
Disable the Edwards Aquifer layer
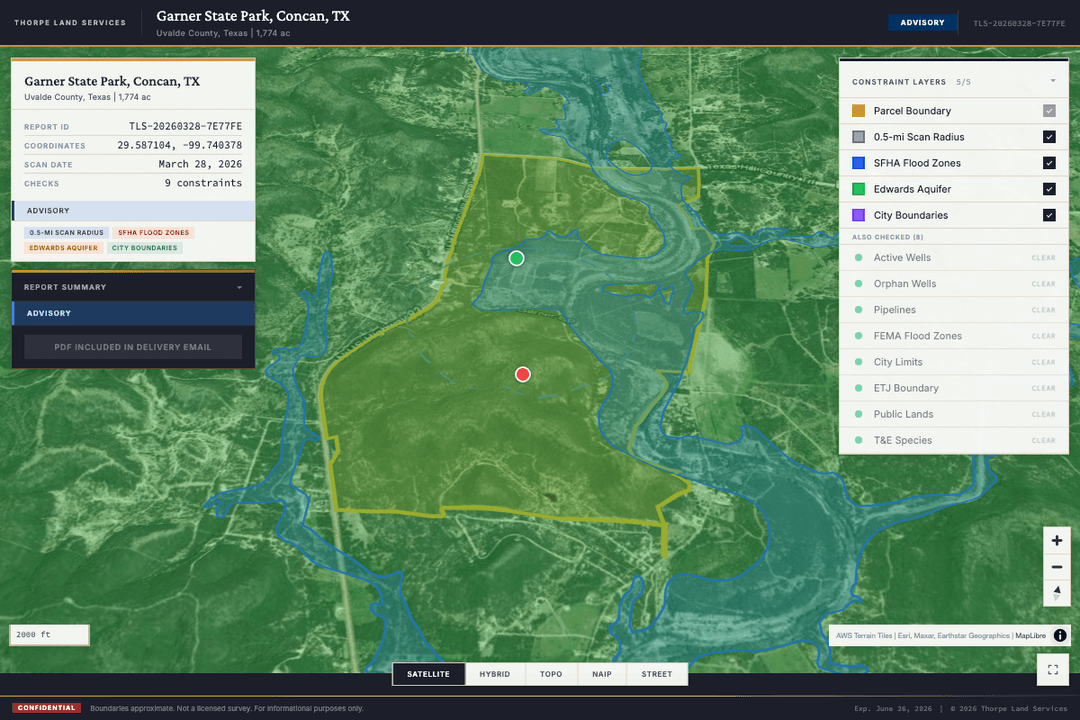tap(1049, 189)
